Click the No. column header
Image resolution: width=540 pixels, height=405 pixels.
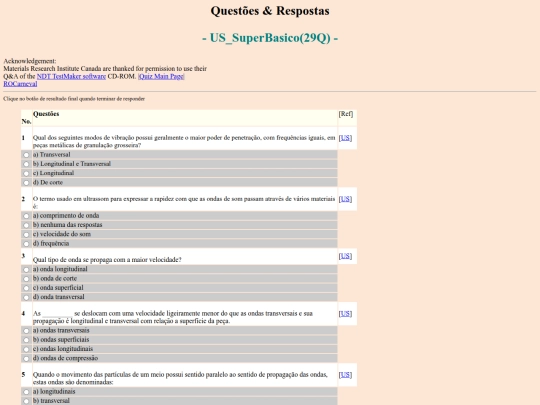tap(26, 121)
